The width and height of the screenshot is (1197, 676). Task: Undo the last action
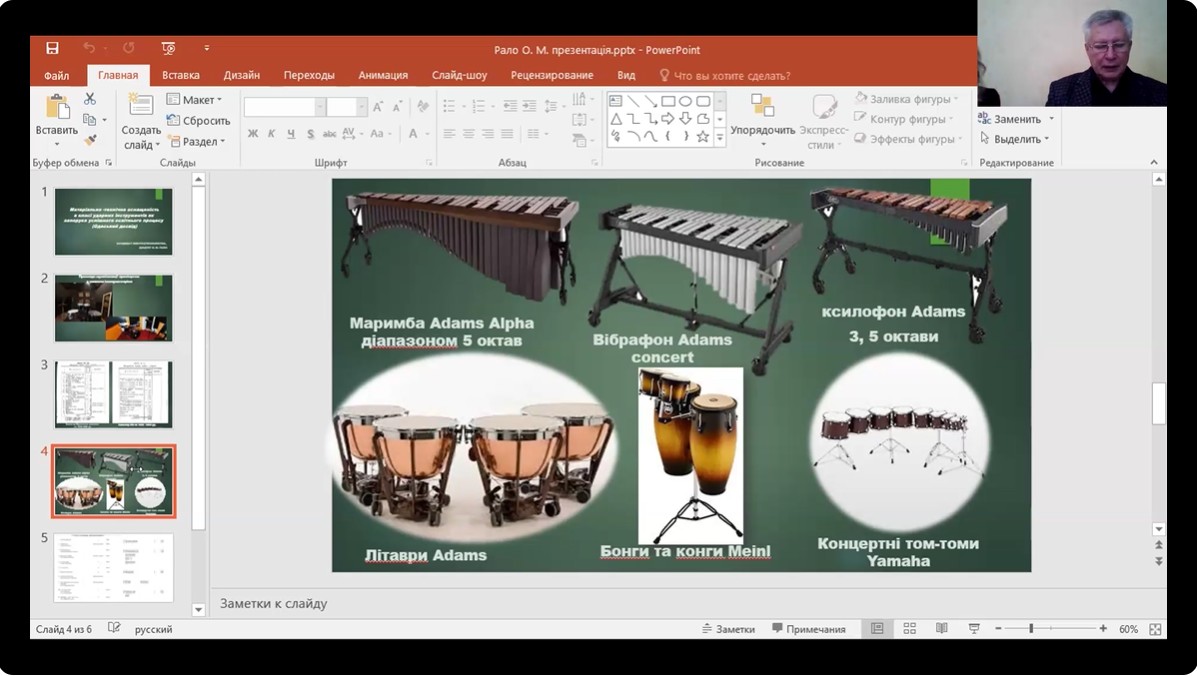89,49
